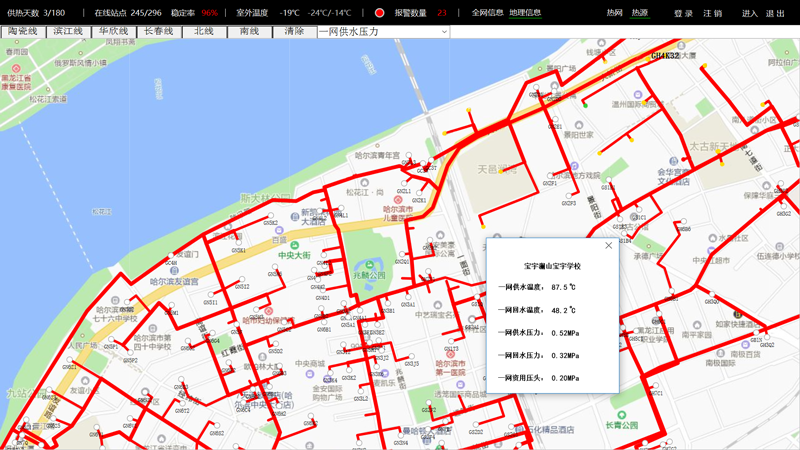
Task: Toggle the 热网 view
Action: click(x=614, y=13)
